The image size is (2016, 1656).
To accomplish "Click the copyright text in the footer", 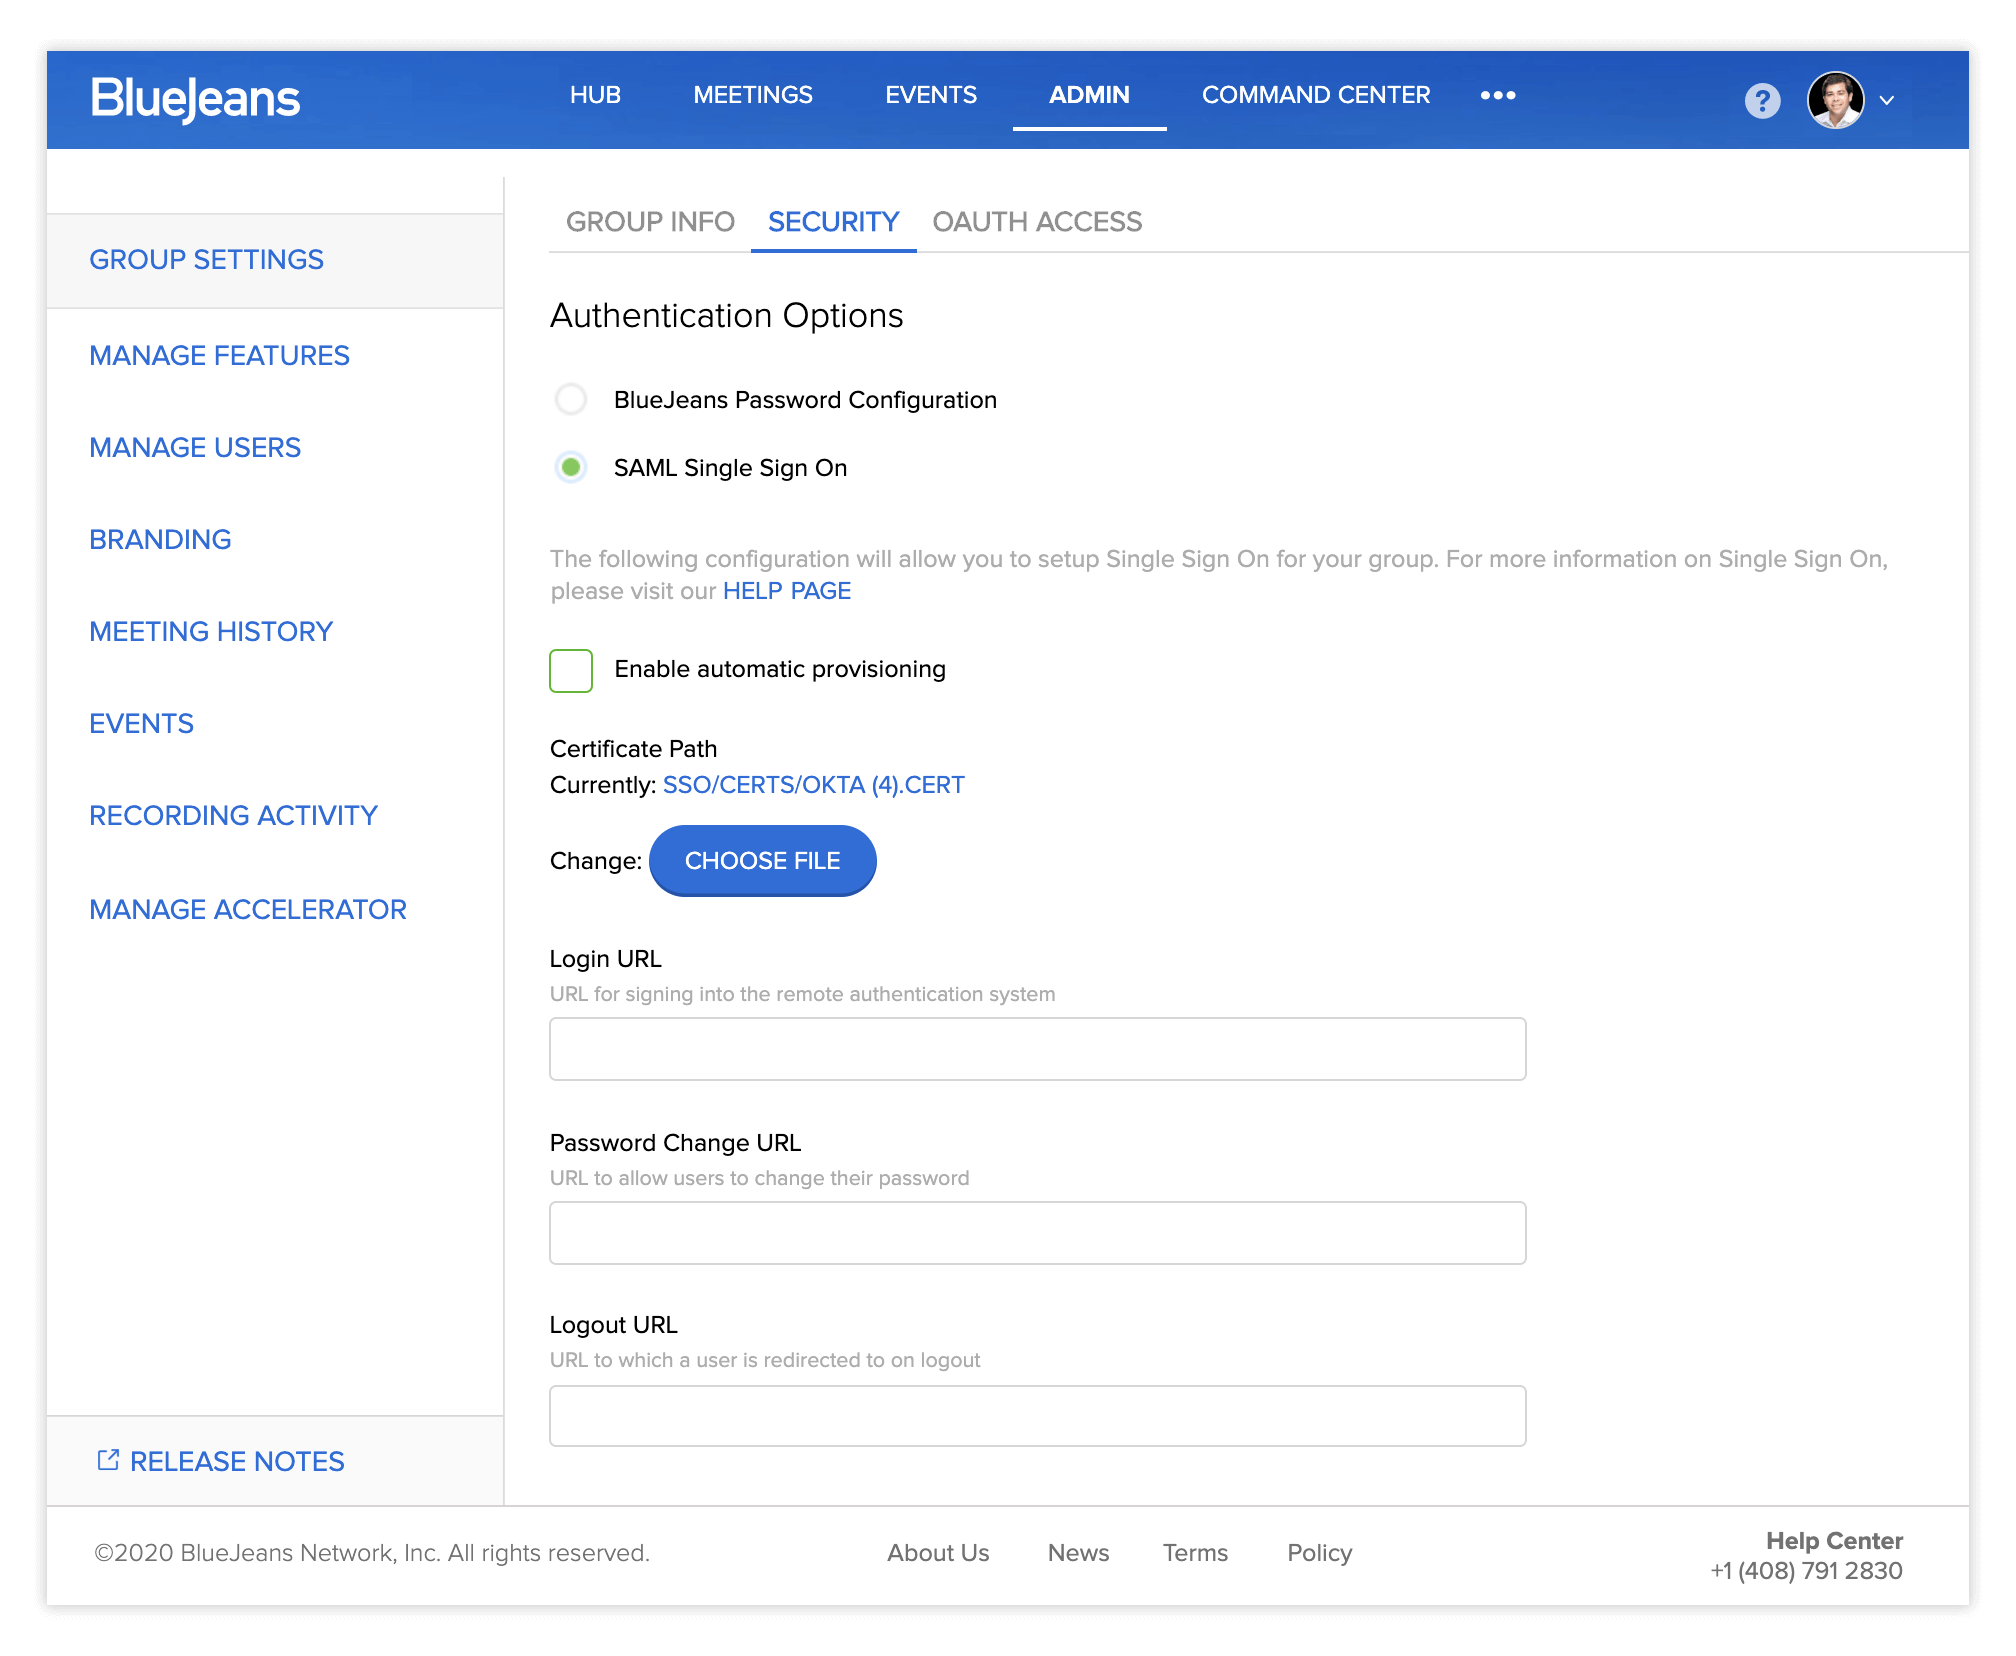I will click(371, 1553).
